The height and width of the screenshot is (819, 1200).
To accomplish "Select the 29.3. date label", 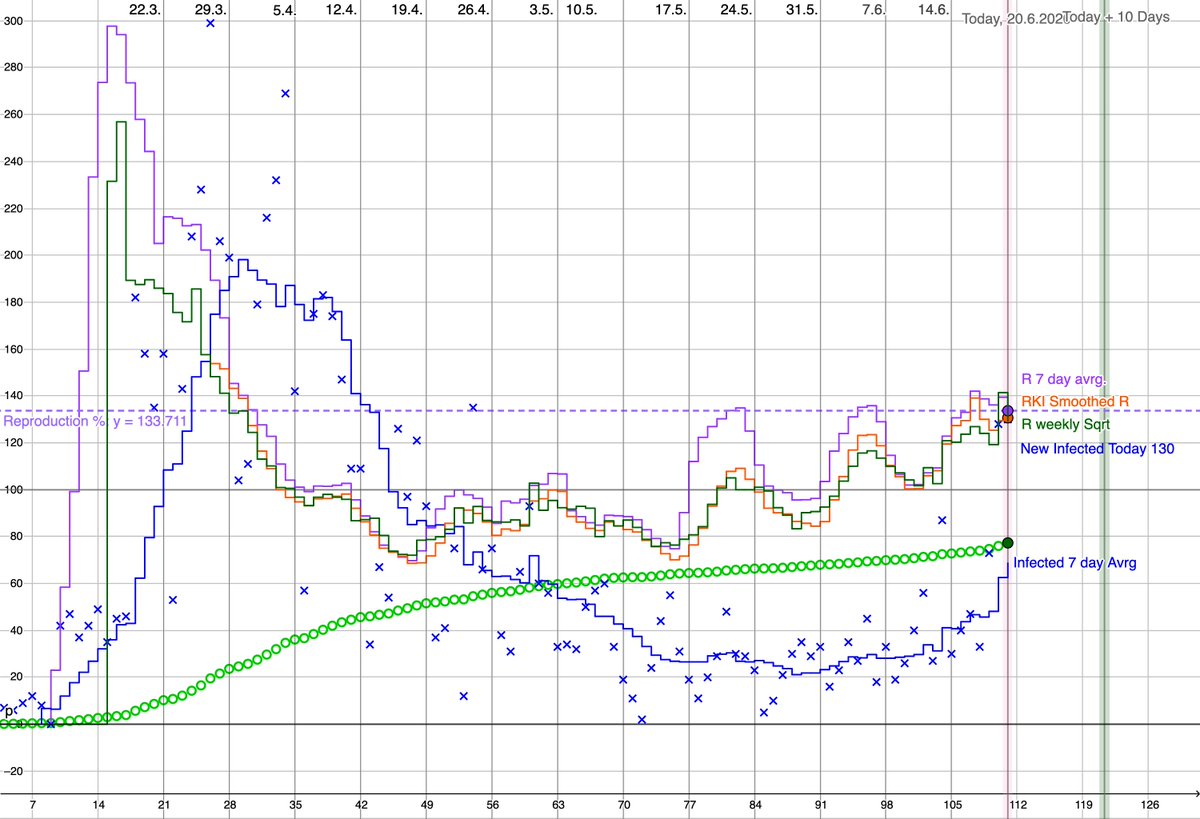I will (x=210, y=9).
